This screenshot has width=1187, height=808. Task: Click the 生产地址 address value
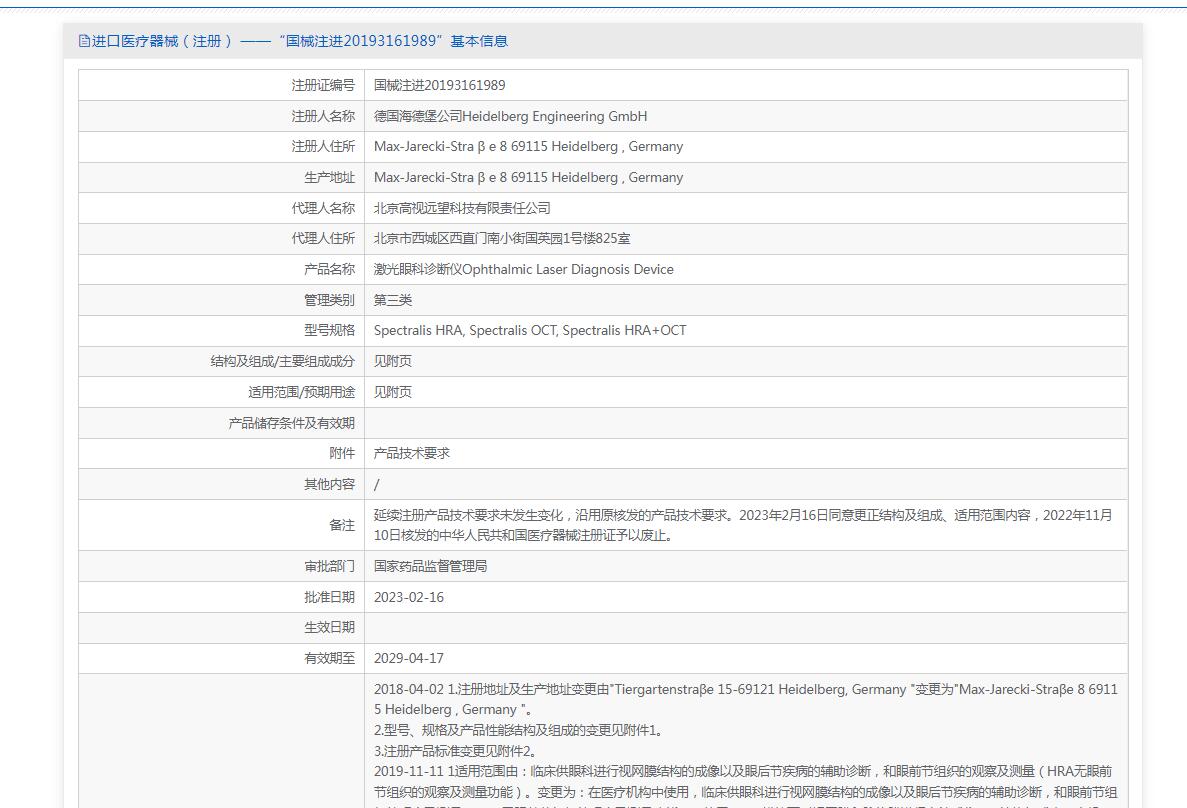[528, 177]
